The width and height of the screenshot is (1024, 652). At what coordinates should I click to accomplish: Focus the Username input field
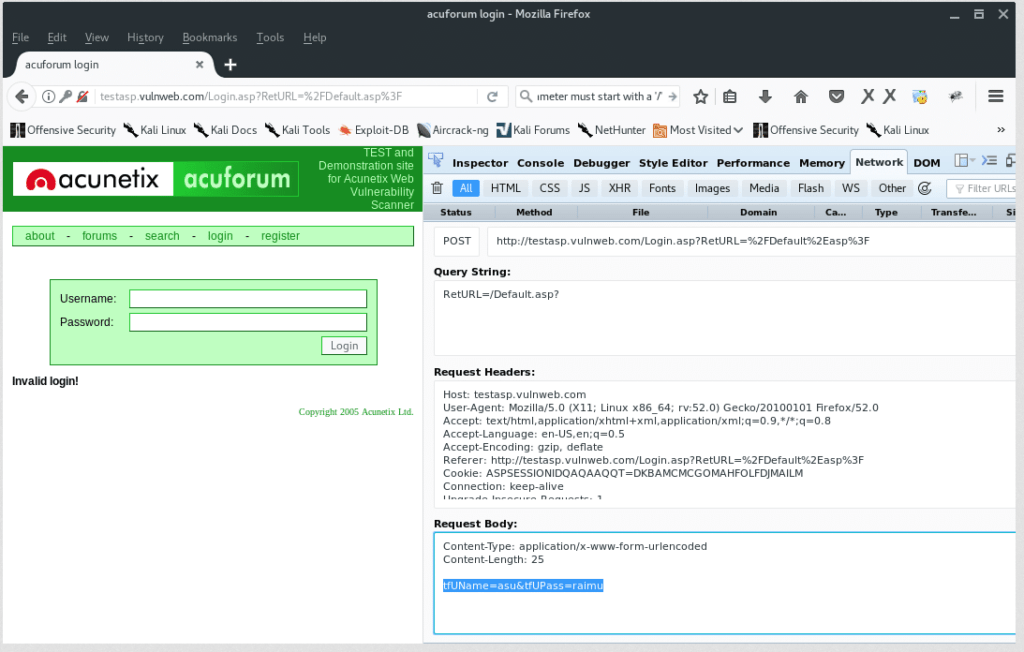[248, 299]
